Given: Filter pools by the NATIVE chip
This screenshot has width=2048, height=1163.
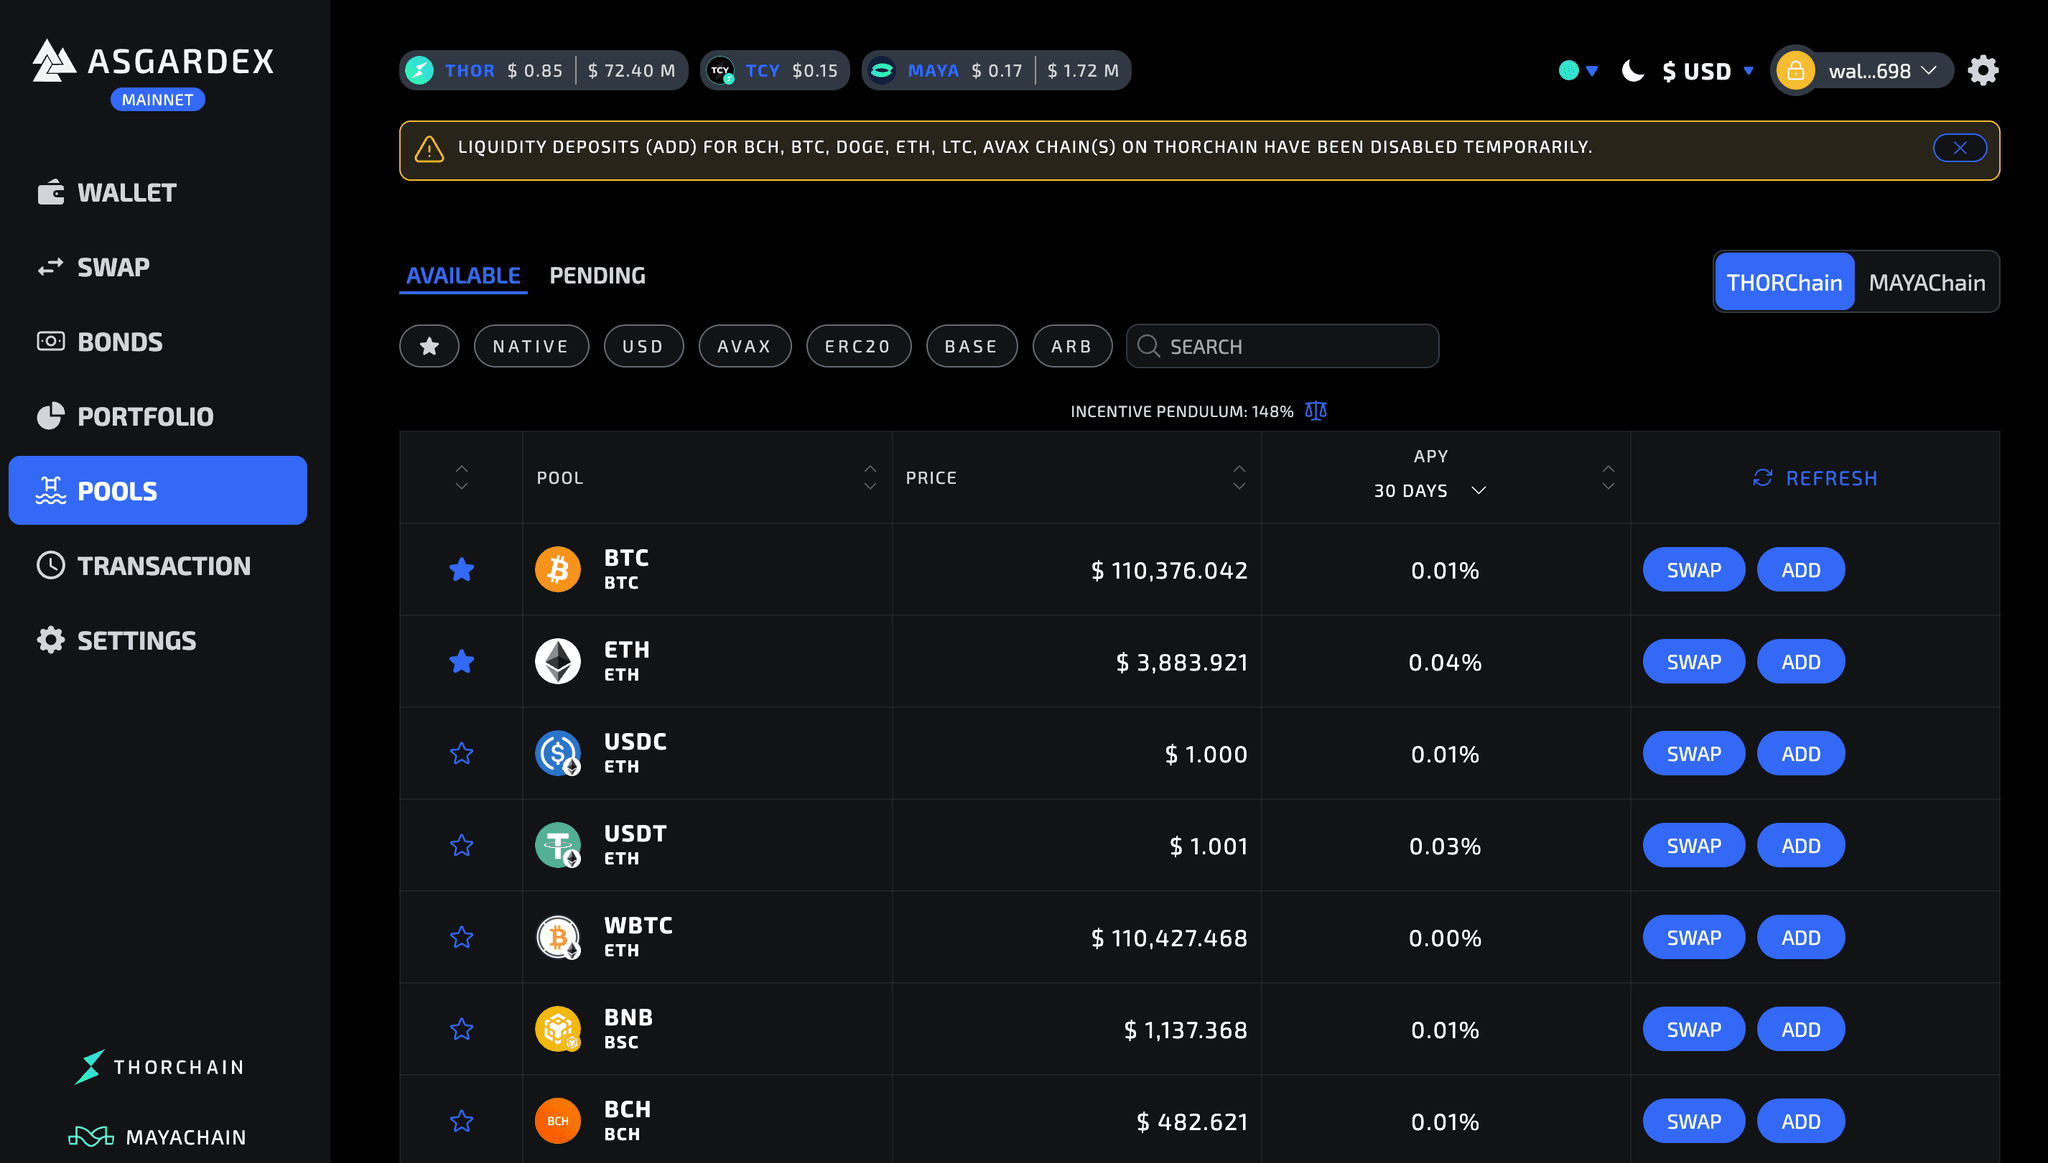Looking at the screenshot, I should point(531,346).
